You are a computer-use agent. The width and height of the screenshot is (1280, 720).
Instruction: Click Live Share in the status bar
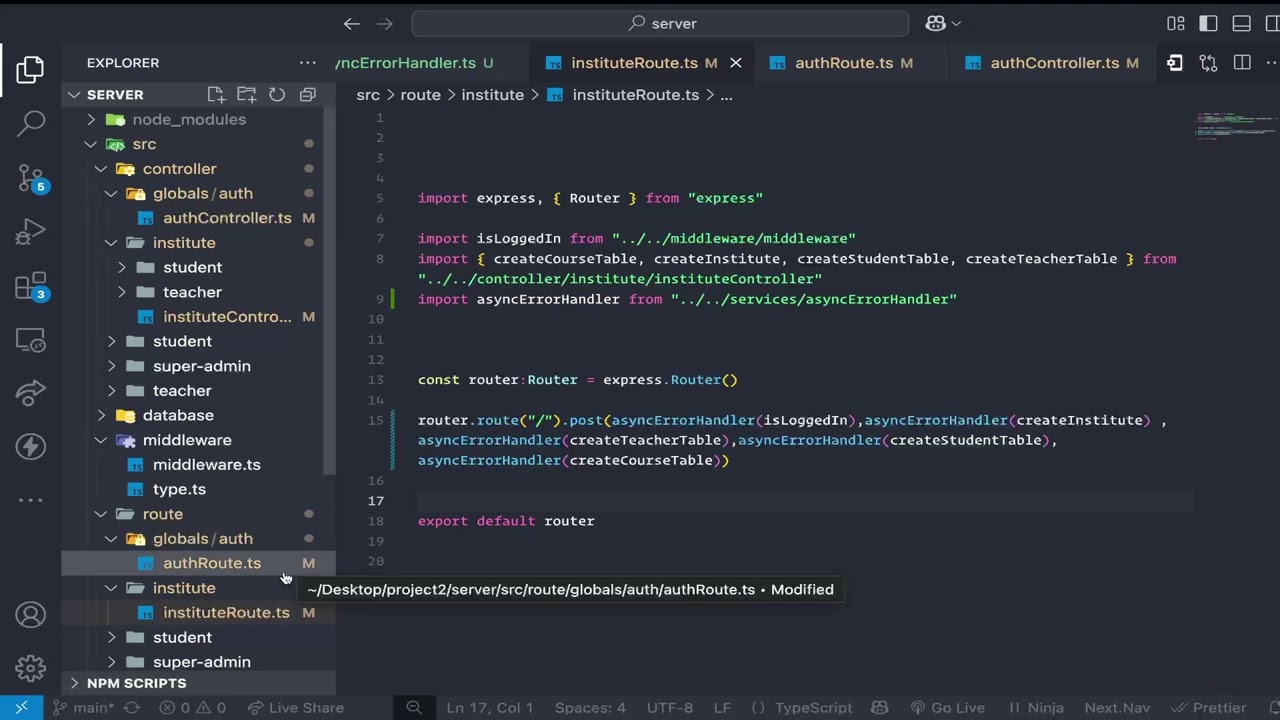(x=296, y=707)
